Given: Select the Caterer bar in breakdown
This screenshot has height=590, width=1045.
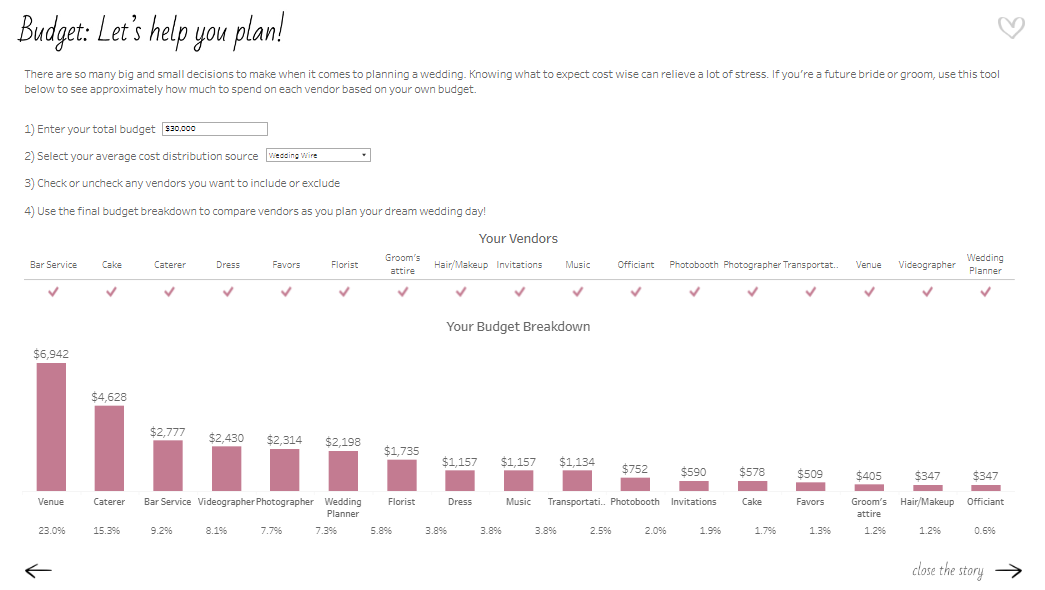Looking at the screenshot, I should pyautogui.click(x=109, y=448).
